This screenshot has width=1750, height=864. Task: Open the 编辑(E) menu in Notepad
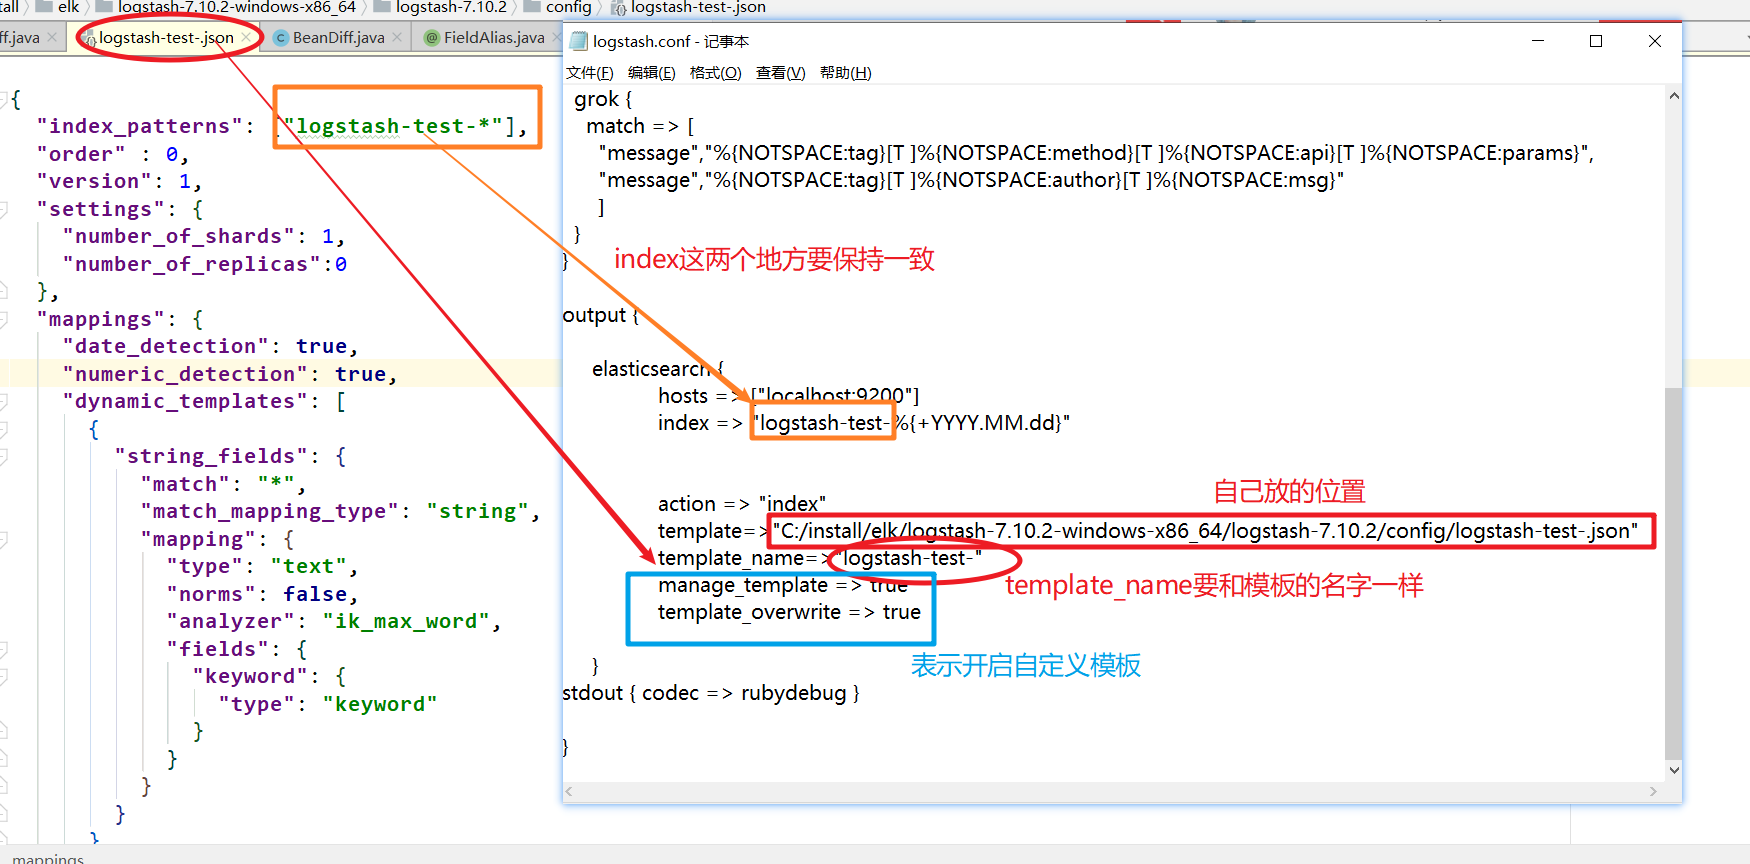651,73
